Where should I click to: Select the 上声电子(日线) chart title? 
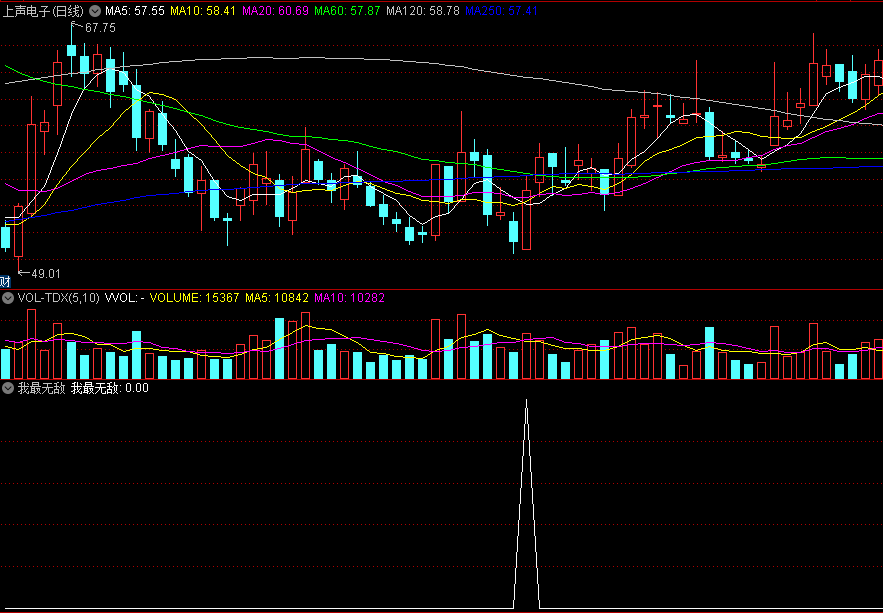(43, 11)
